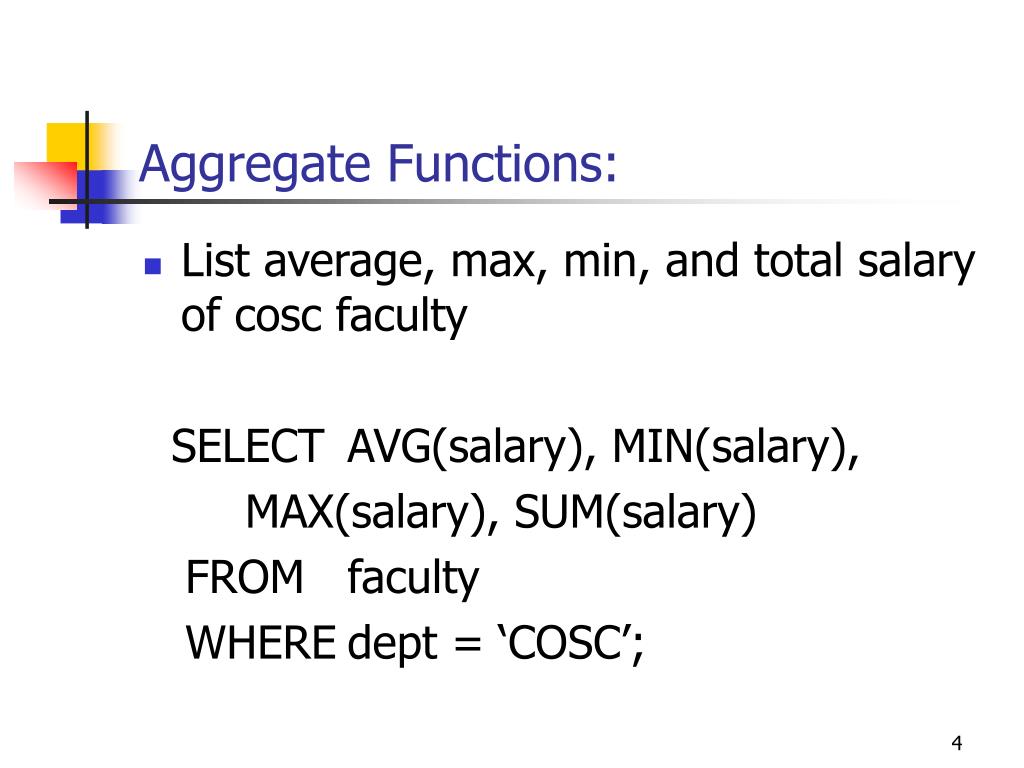The height and width of the screenshot is (768, 1024).
Task: Click the word 'dept' in the WHERE clause
Action: [392, 645]
